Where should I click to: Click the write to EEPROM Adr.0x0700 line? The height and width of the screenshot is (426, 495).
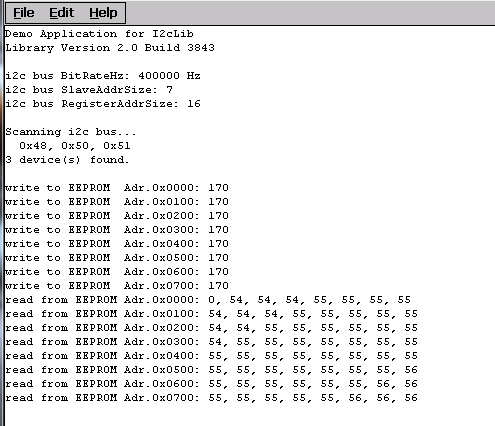[x=117, y=286]
